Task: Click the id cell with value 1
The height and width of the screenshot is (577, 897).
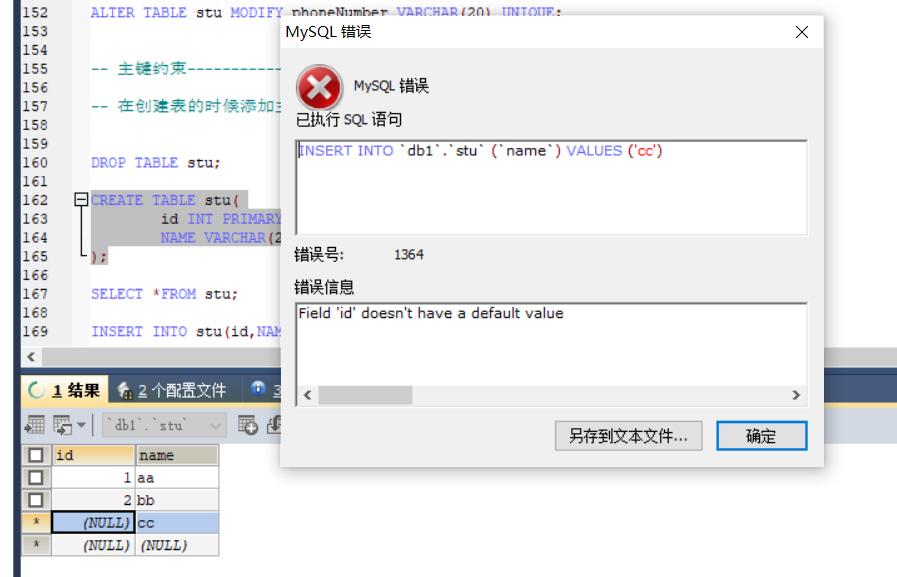Action: coord(94,477)
